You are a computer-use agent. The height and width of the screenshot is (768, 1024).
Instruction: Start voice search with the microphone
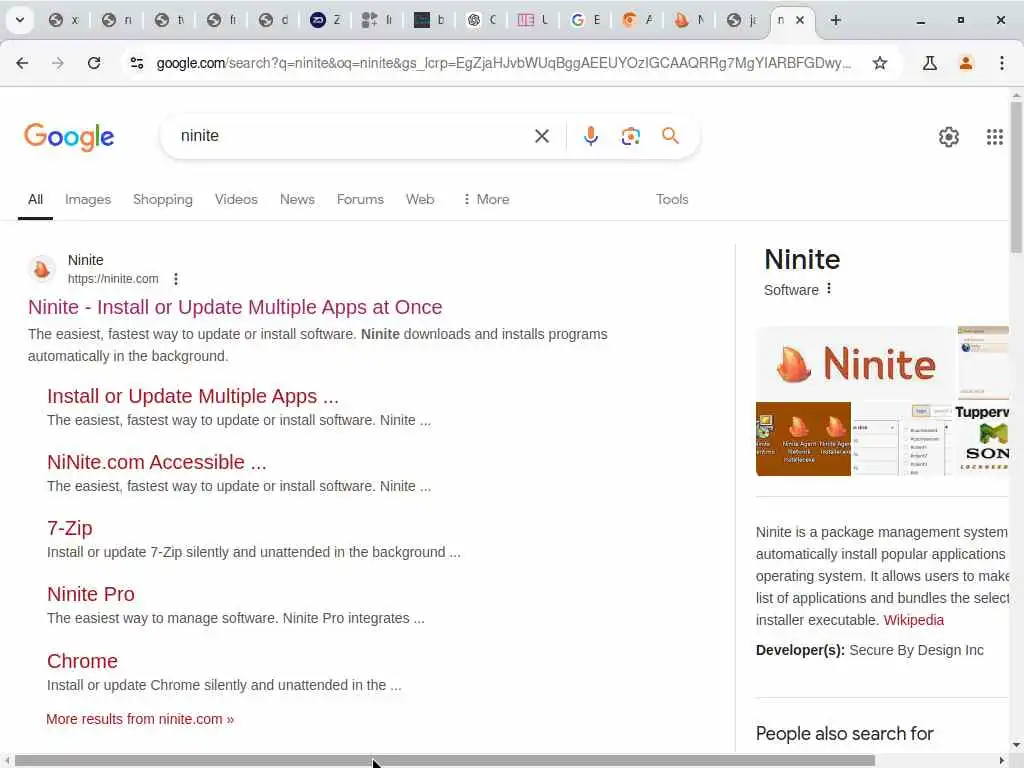coord(590,136)
